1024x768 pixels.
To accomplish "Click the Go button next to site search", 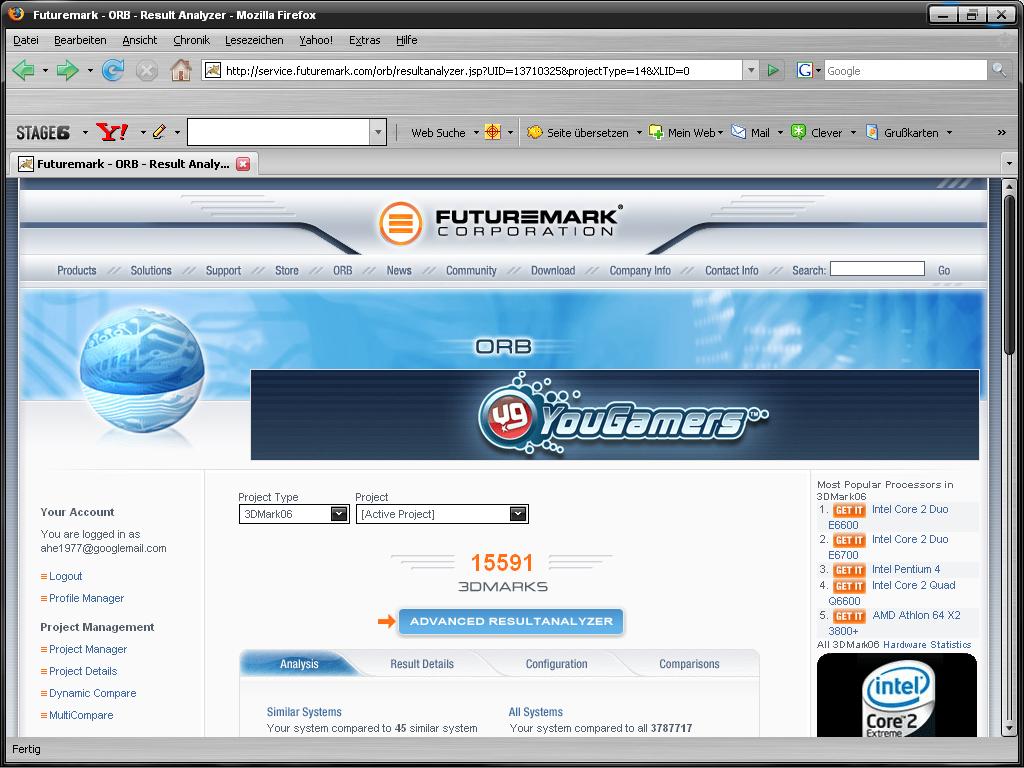I will (x=944, y=270).
